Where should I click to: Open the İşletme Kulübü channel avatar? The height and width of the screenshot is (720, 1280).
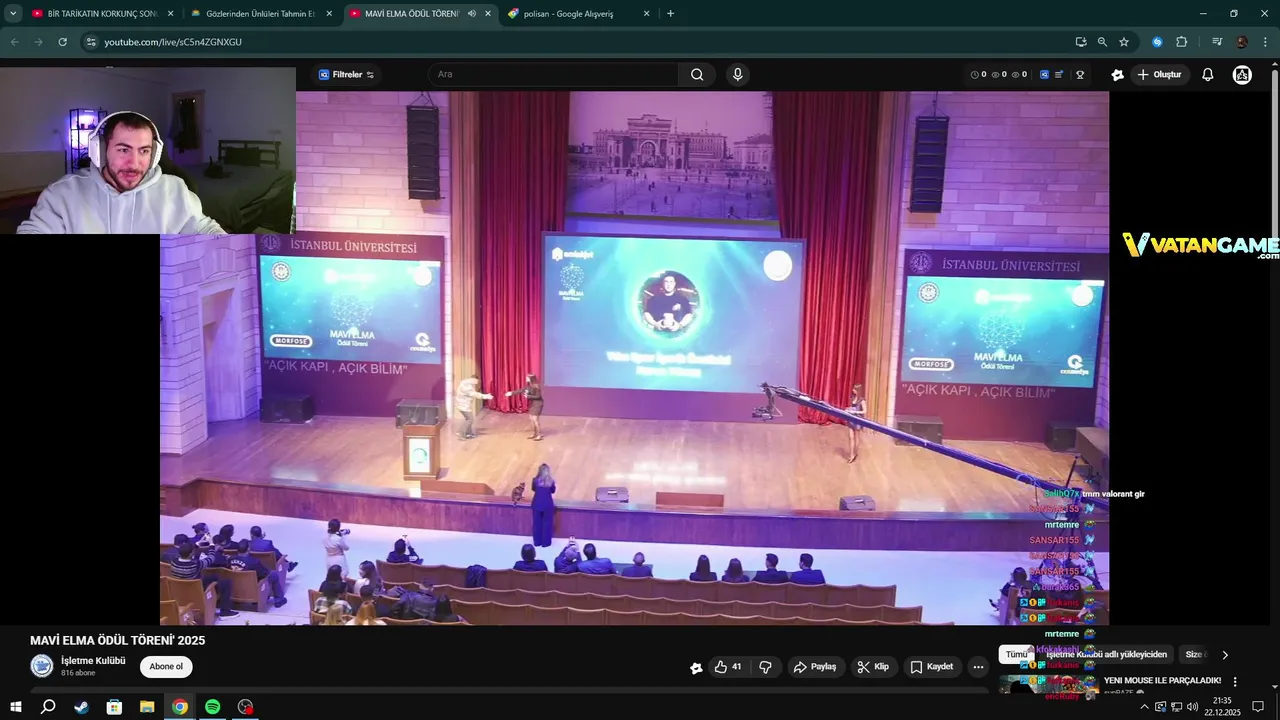coord(42,666)
